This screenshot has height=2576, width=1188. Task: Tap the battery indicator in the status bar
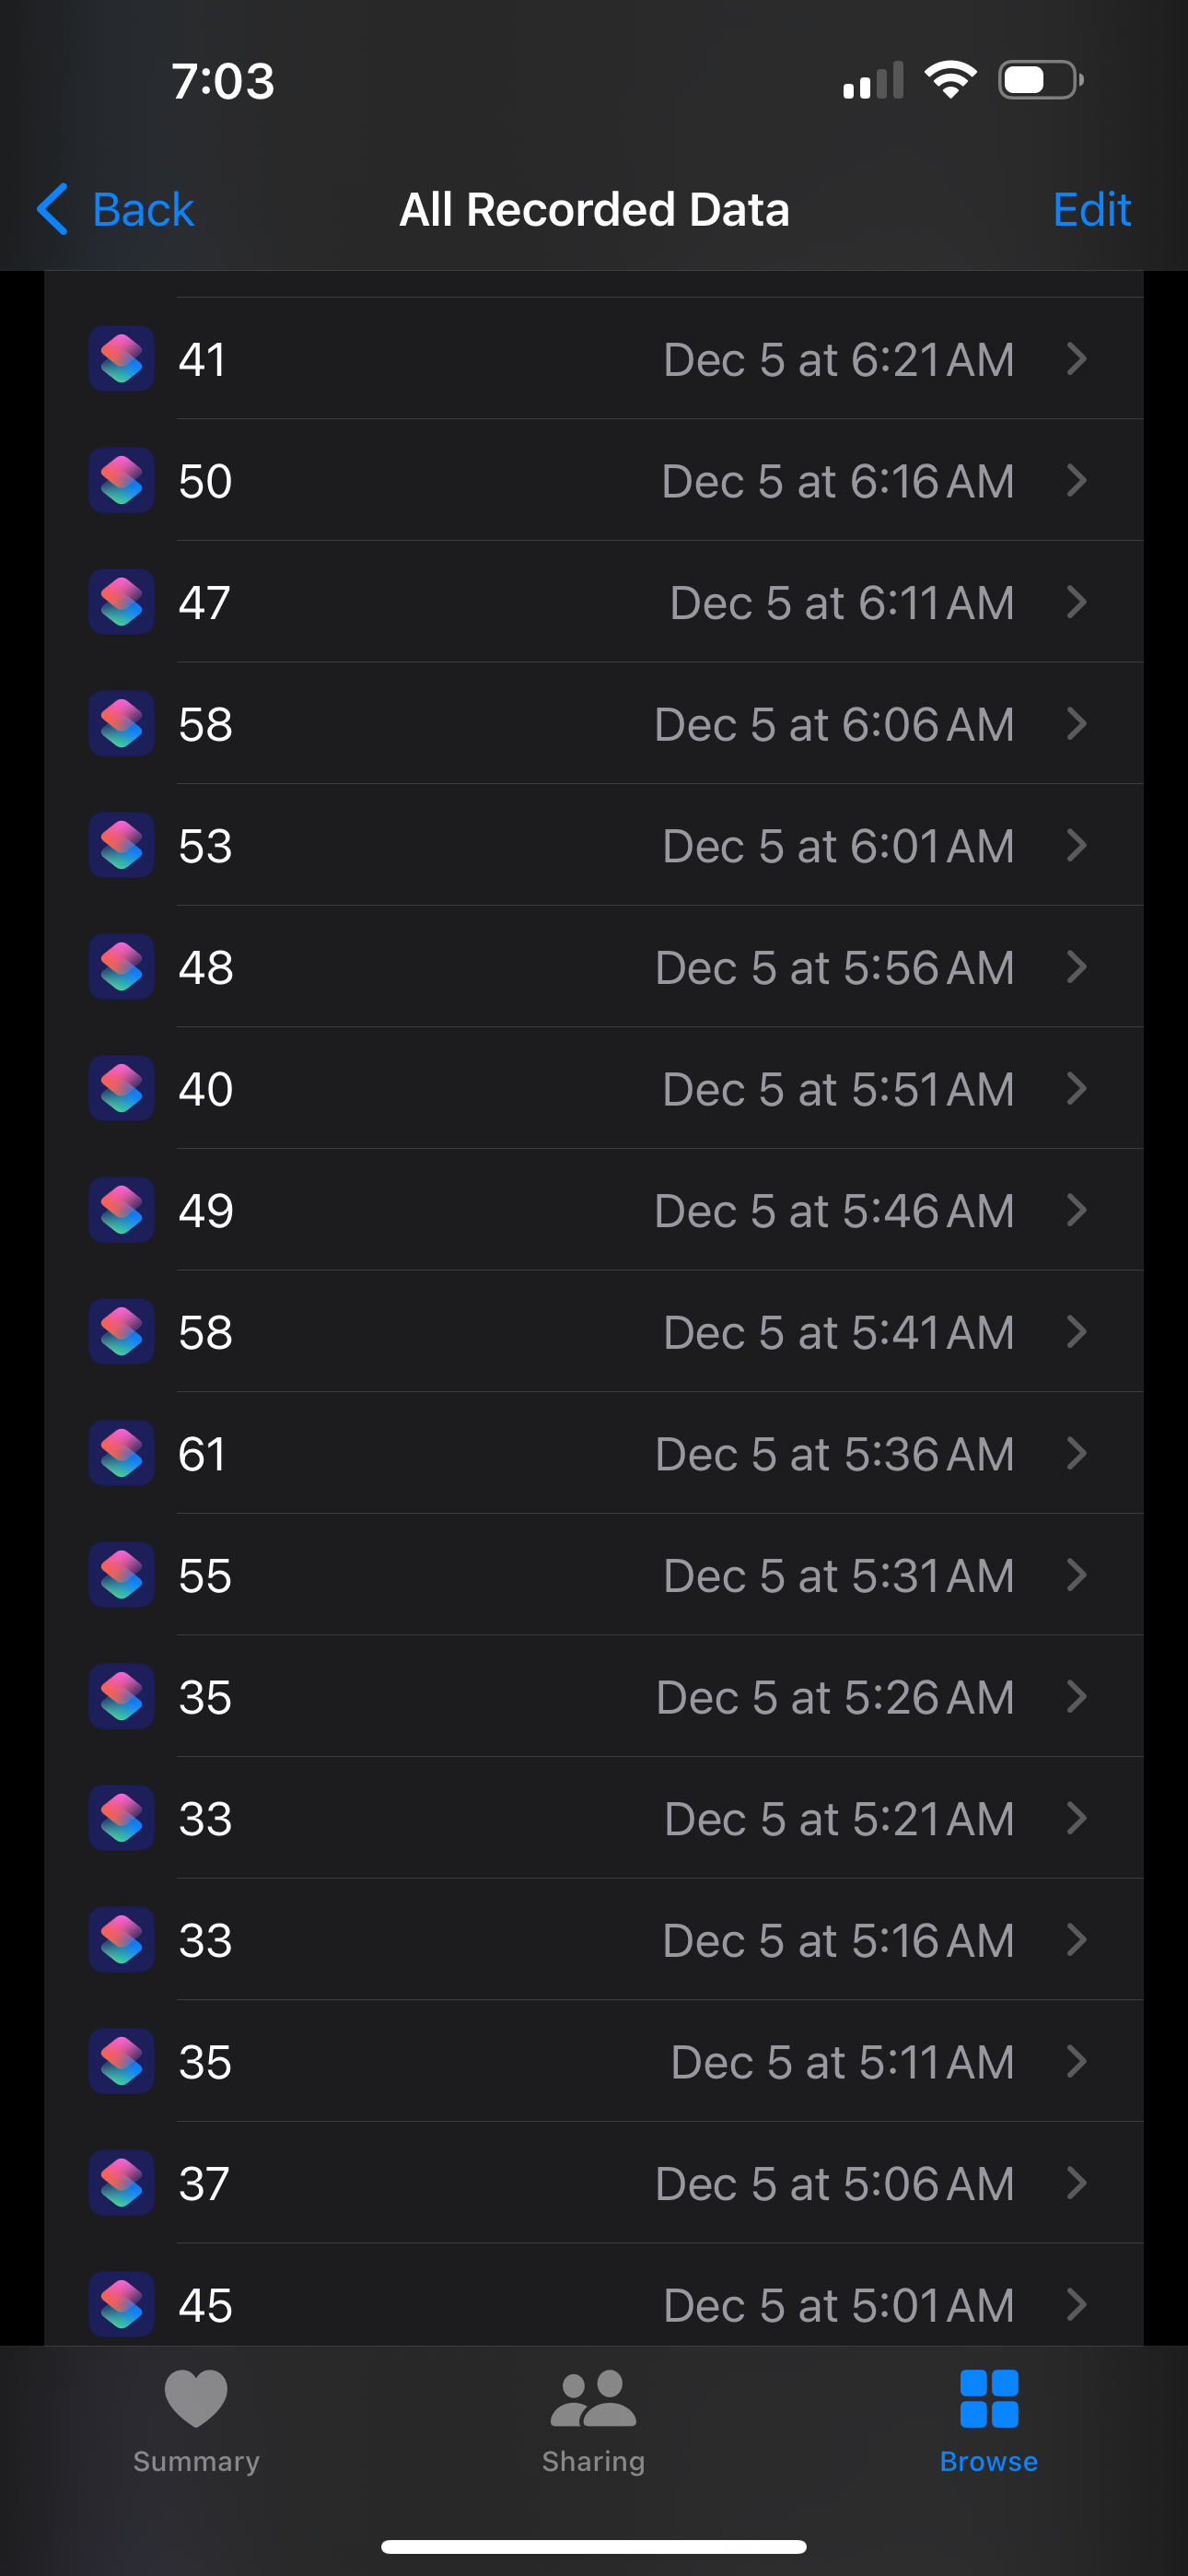click(x=1041, y=80)
